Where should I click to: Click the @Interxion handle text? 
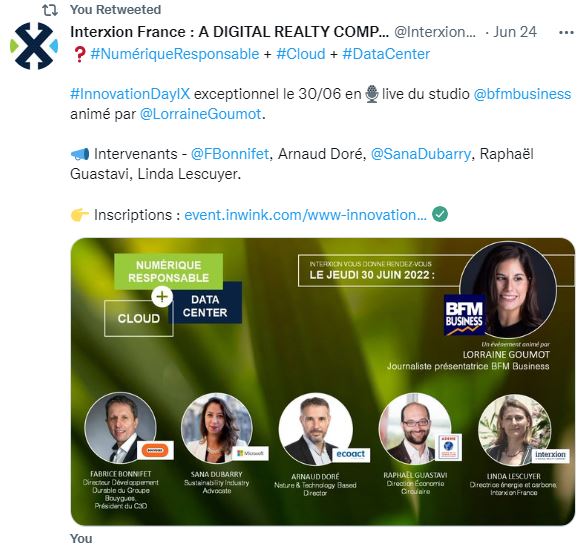pos(435,32)
